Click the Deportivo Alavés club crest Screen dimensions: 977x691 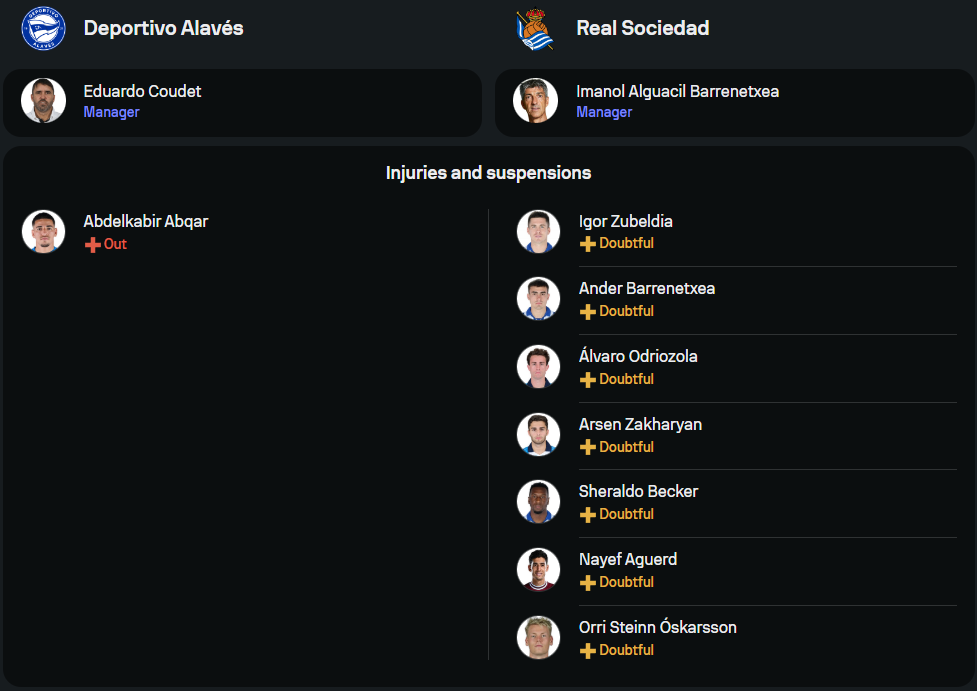(x=43, y=29)
